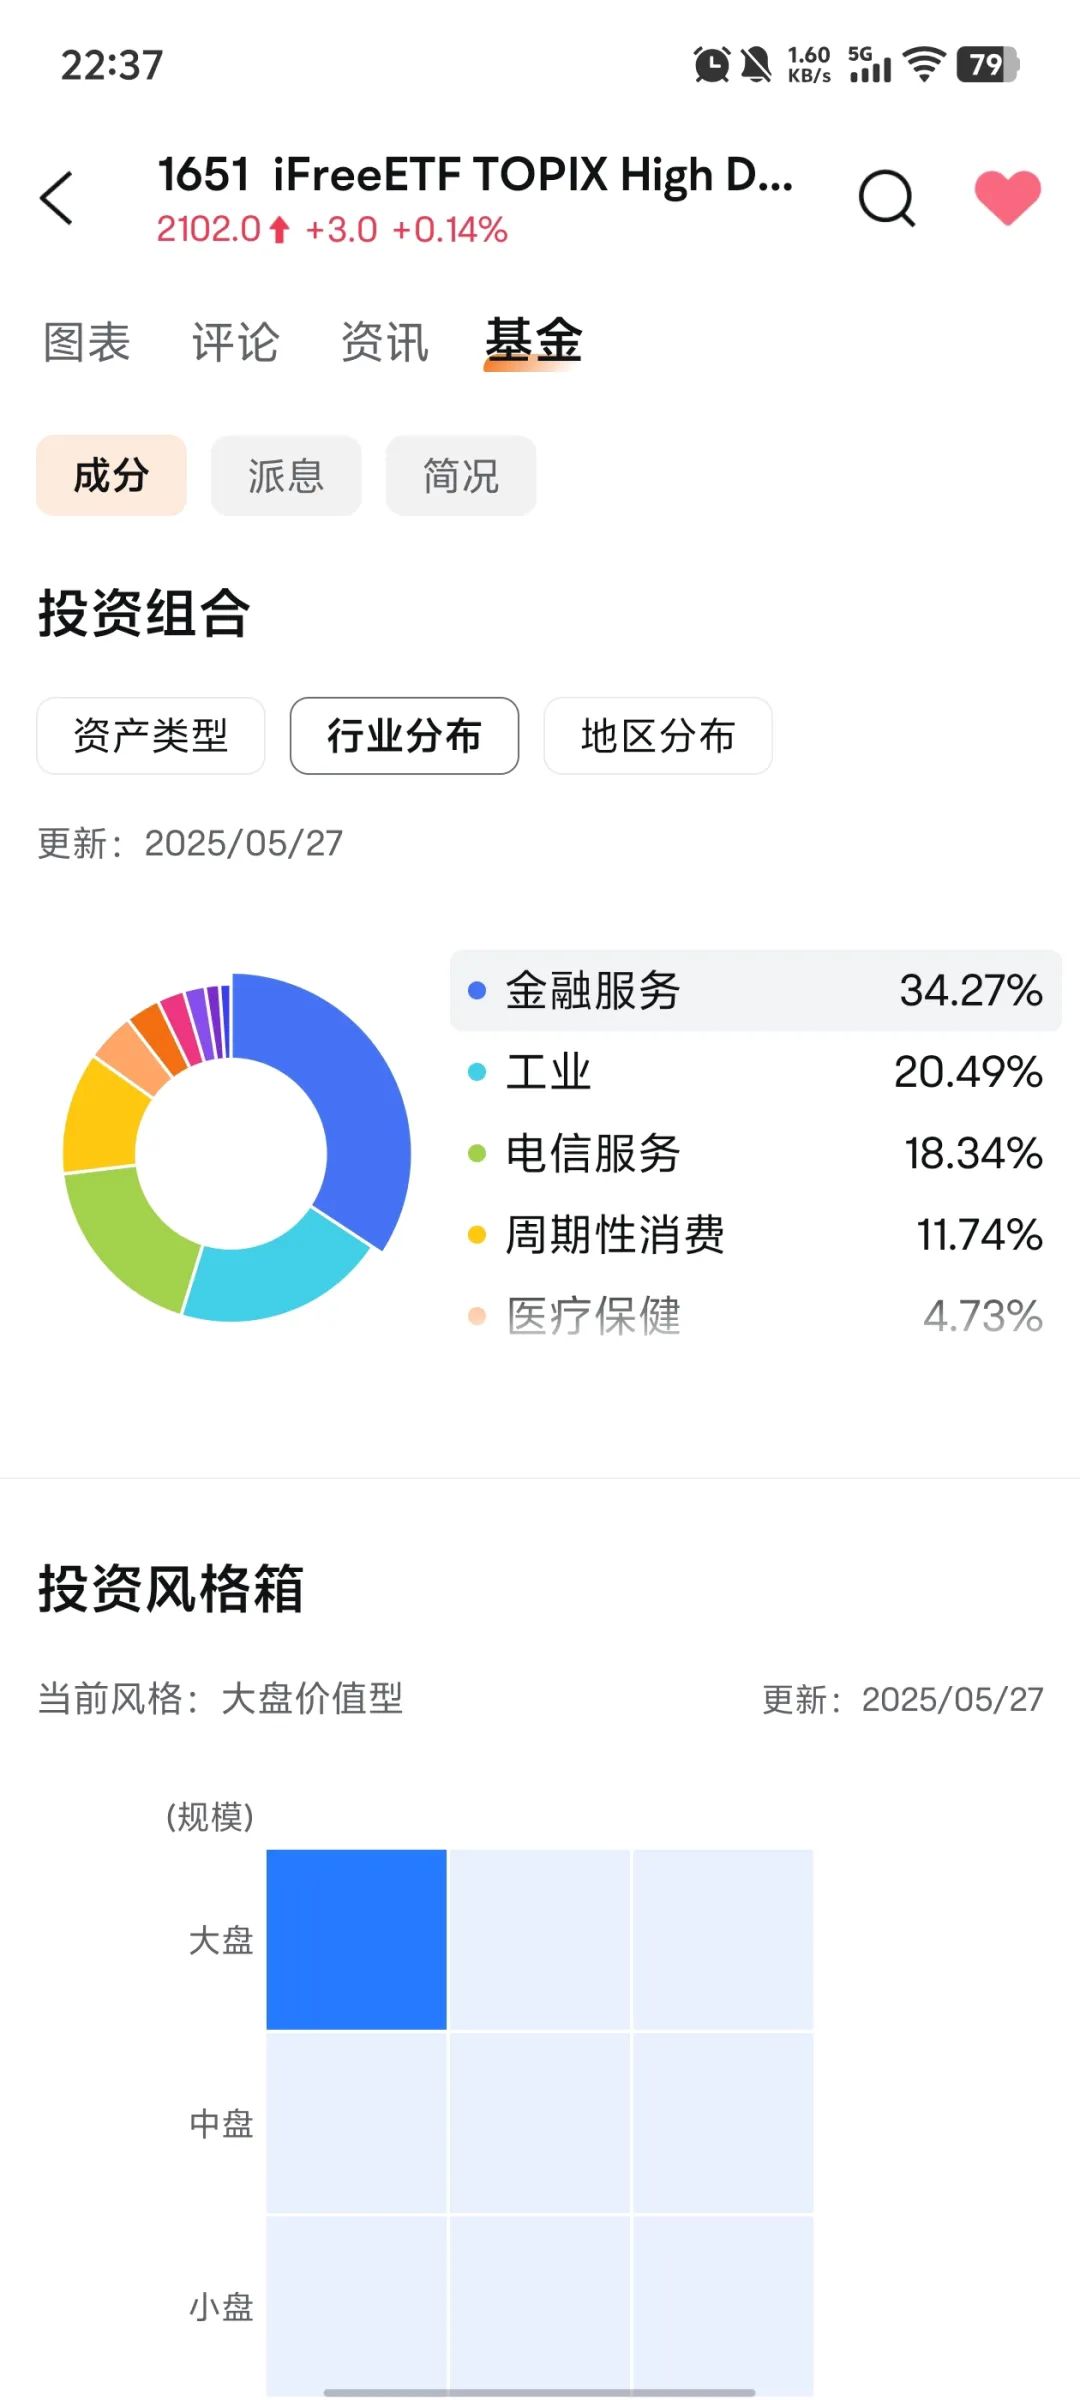Select the 电信服务 legend row
1080x2400 pixels.
tap(756, 1153)
